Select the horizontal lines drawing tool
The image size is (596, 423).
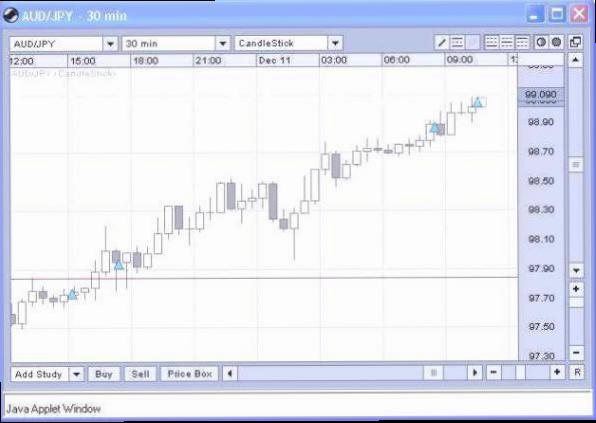click(457, 43)
